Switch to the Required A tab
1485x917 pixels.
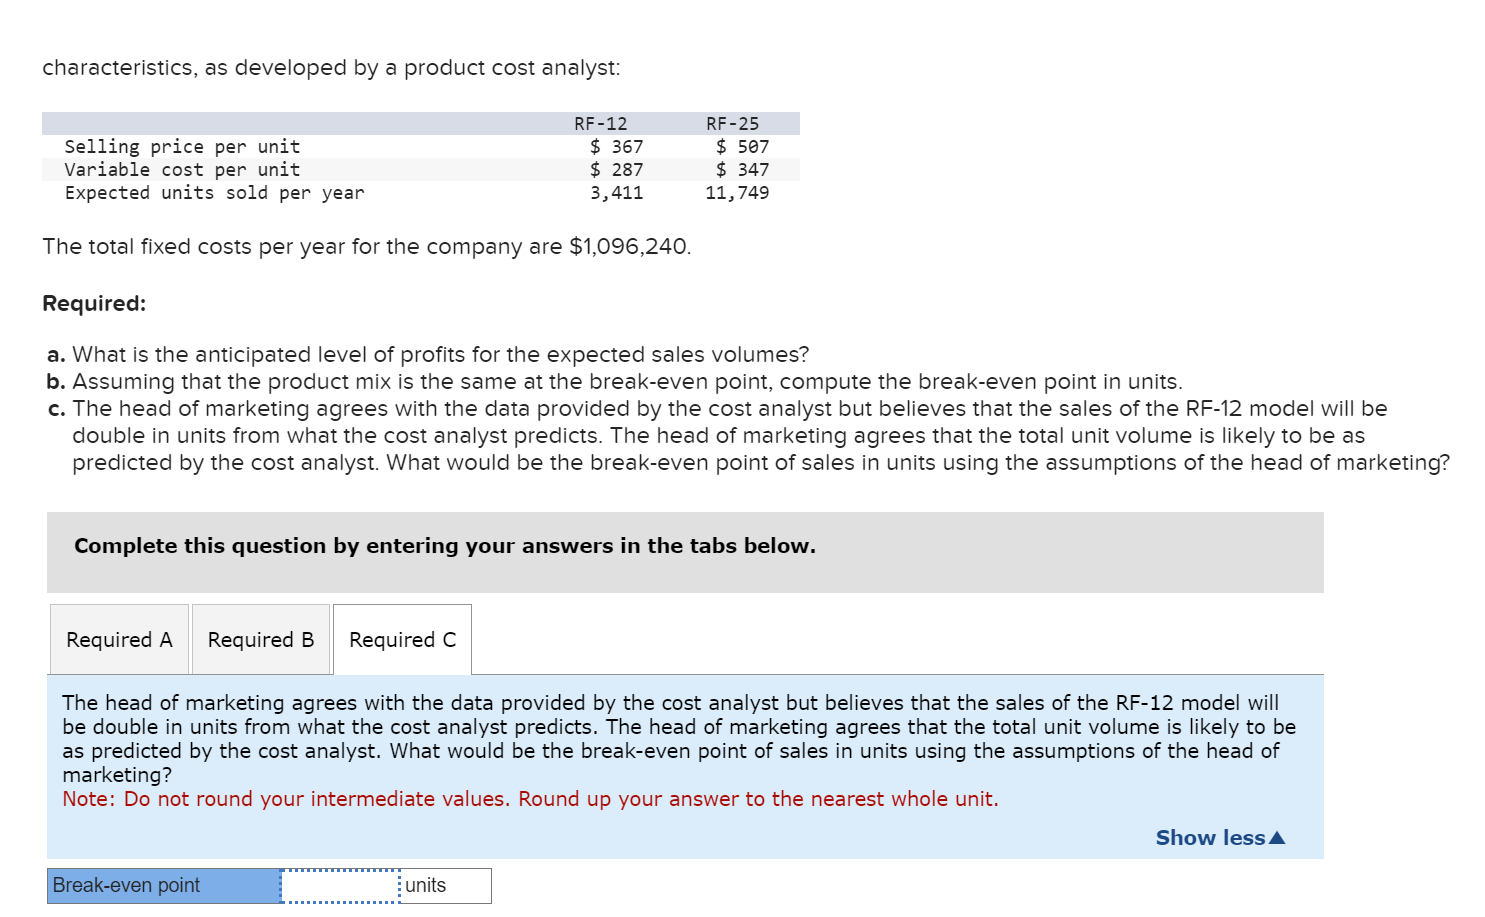coord(118,639)
